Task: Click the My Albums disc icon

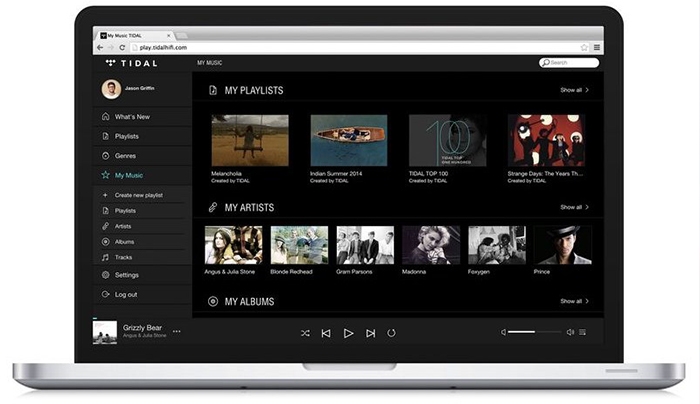Action: [x=213, y=302]
